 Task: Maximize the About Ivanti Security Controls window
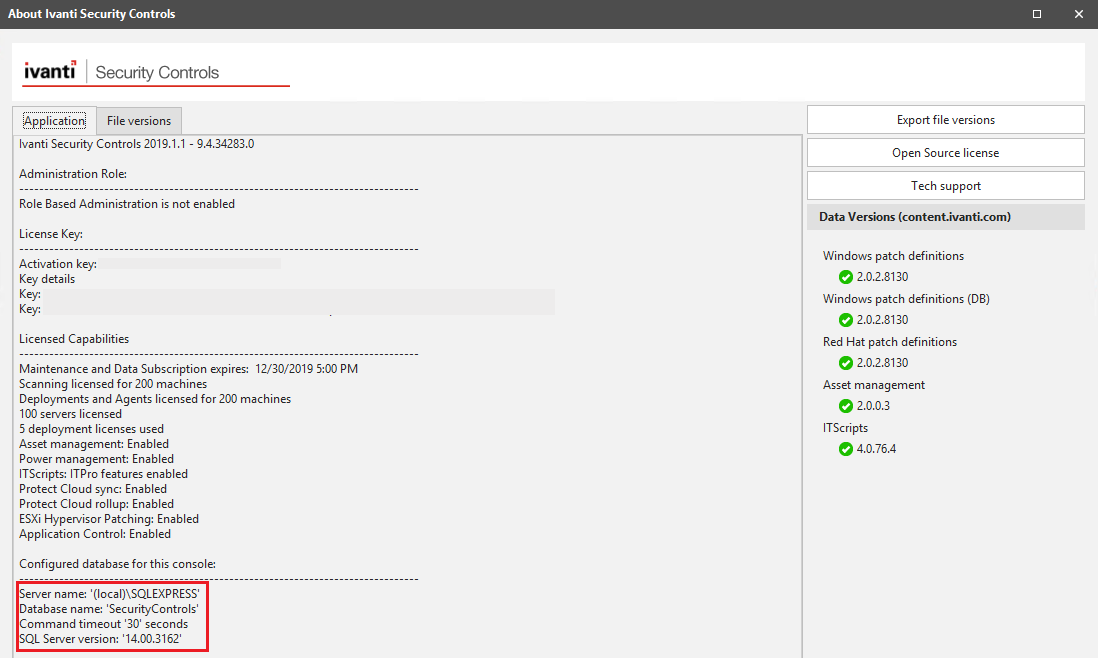pyautogui.click(x=1037, y=14)
